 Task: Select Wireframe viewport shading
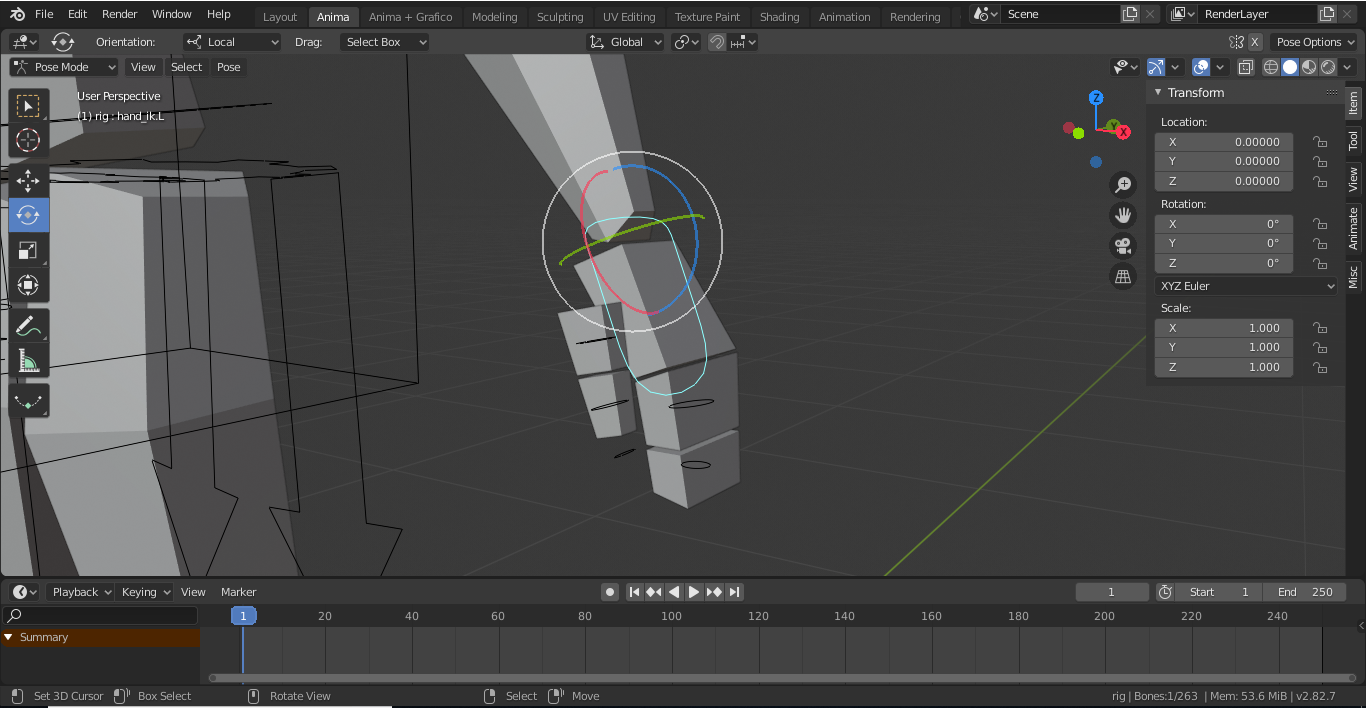tap(1271, 67)
